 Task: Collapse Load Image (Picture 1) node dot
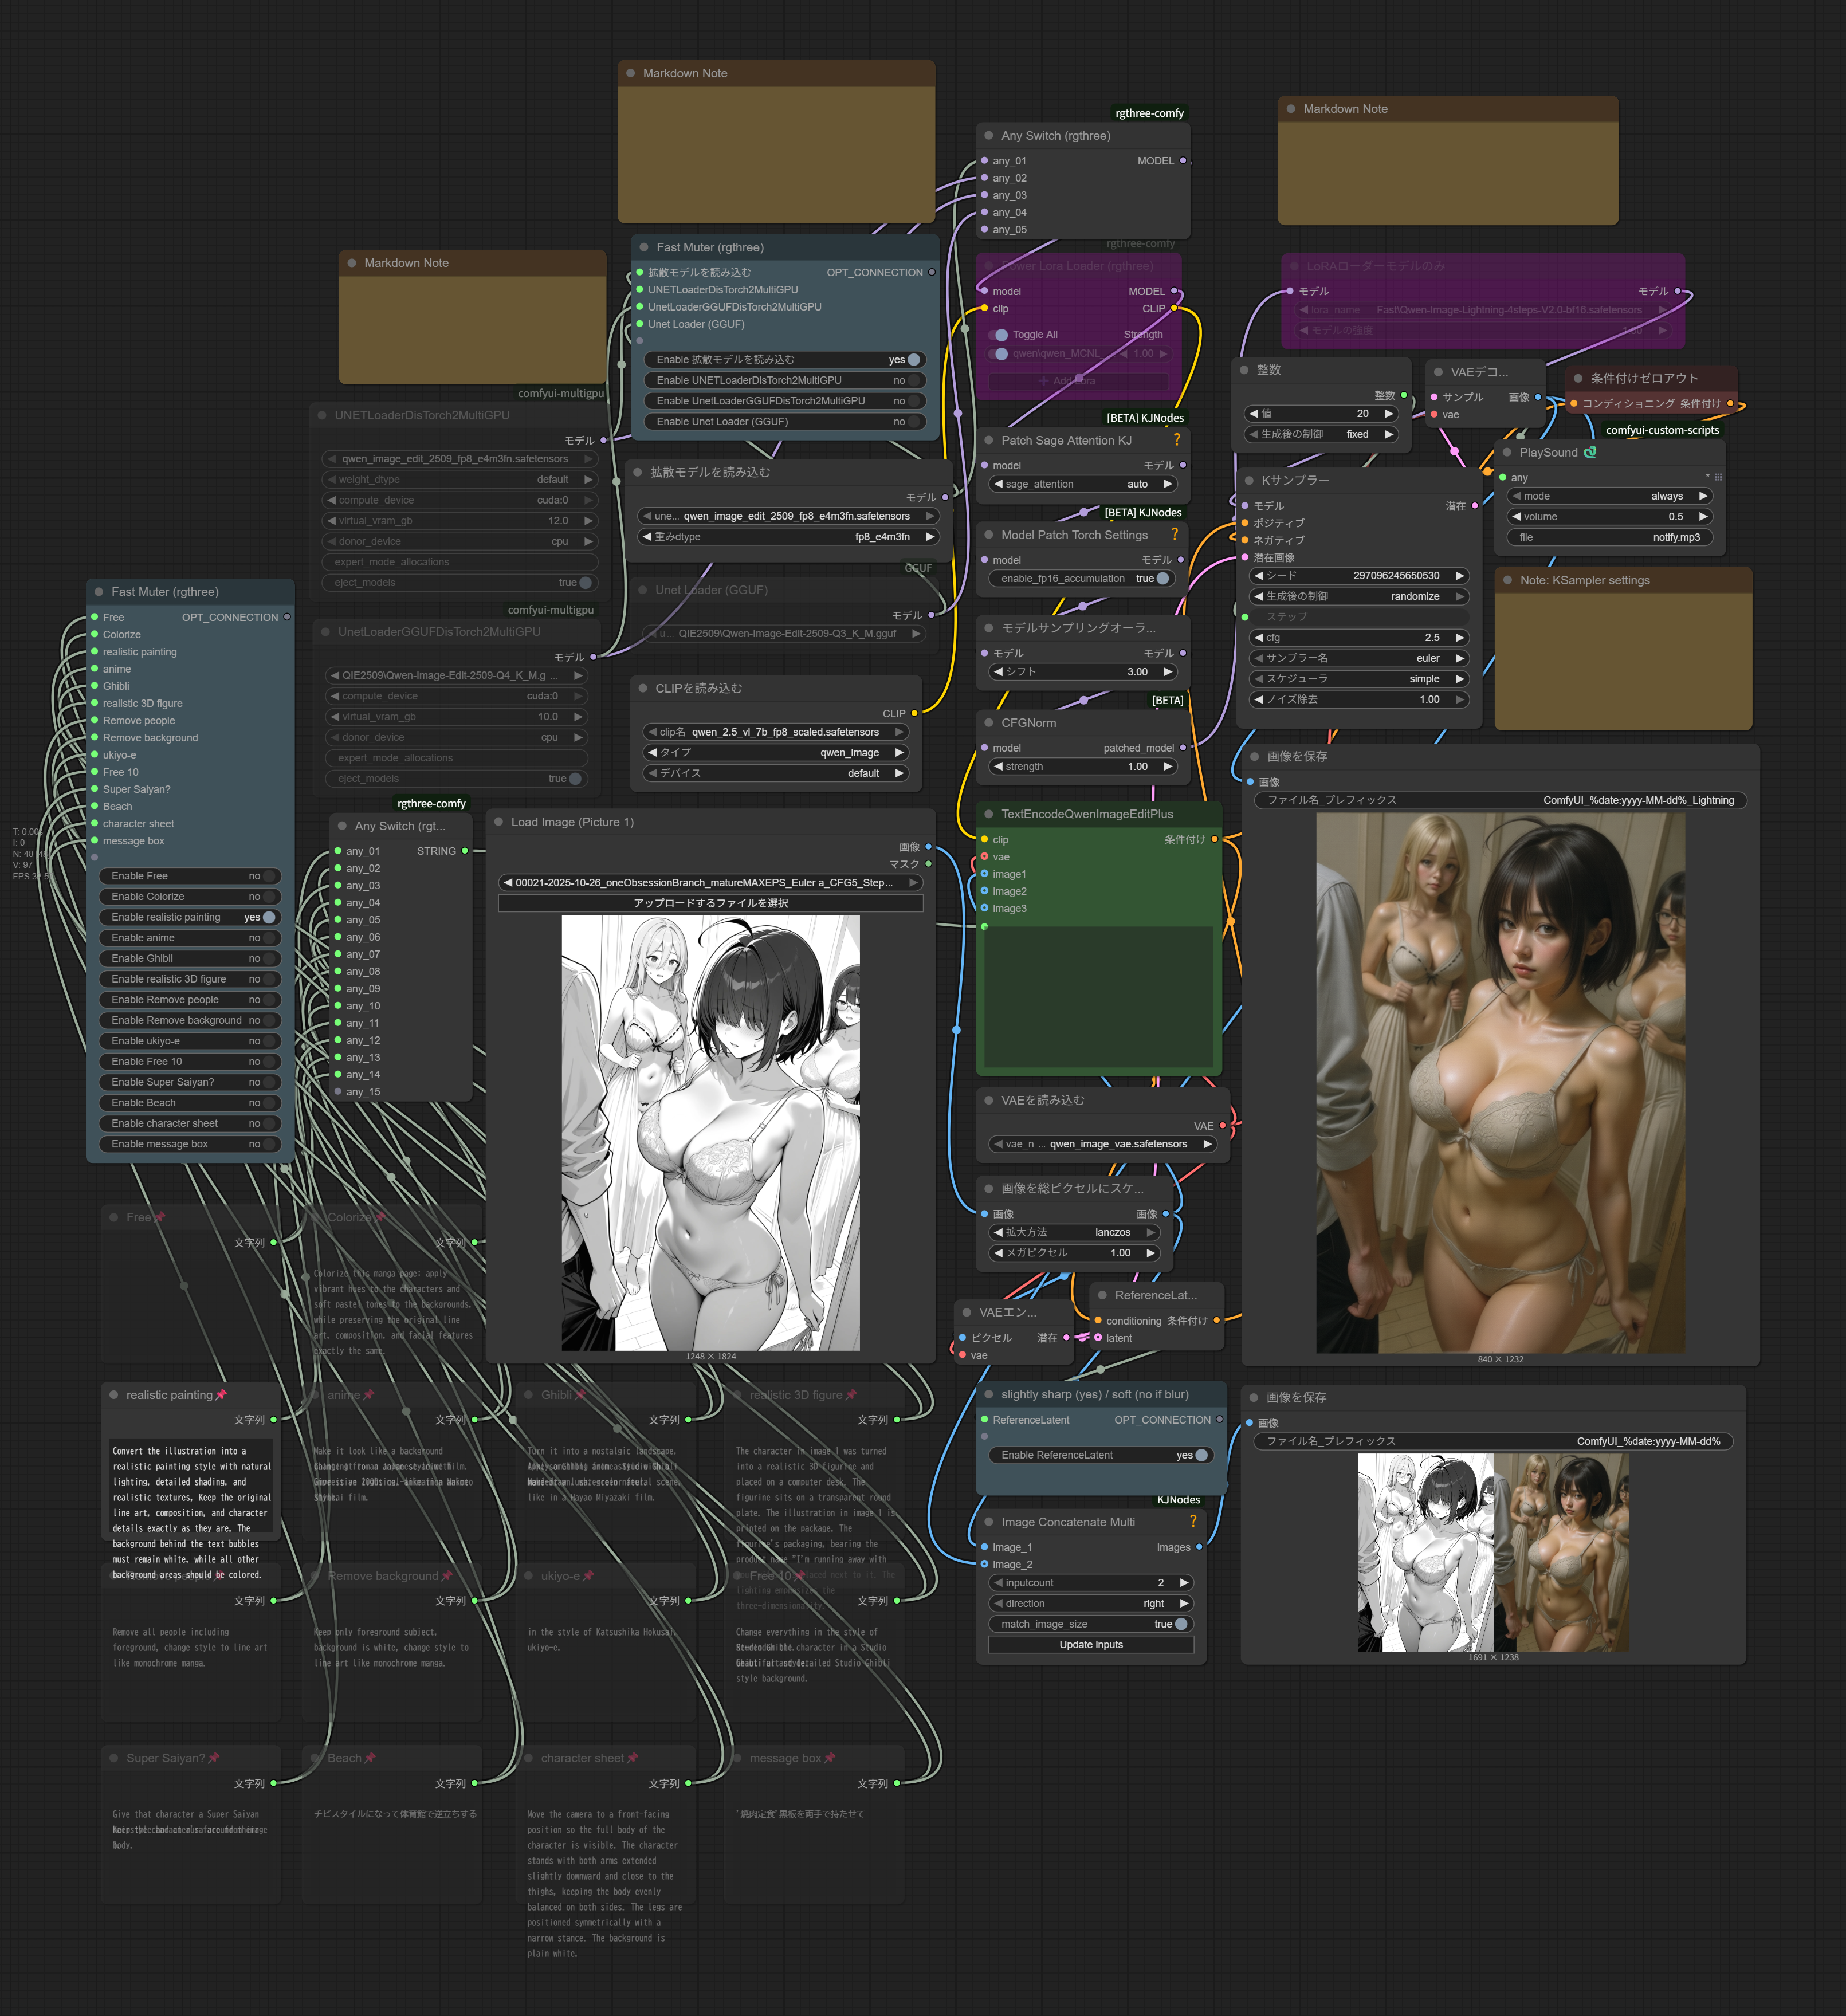click(499, 822)
